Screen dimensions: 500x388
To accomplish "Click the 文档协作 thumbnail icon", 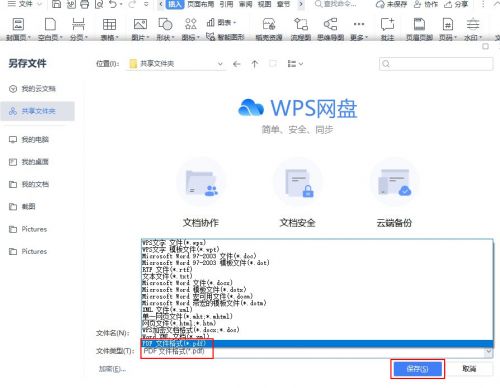I will [201, 182].
